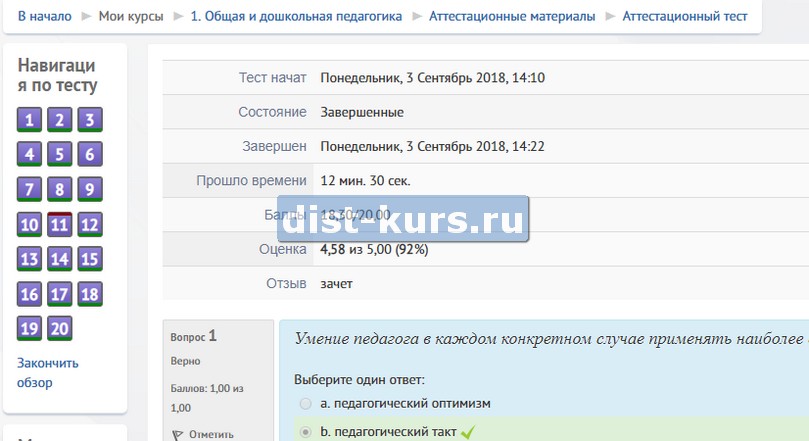
Task: Open question 9 from navigation grid
Action: coord(90,190)
